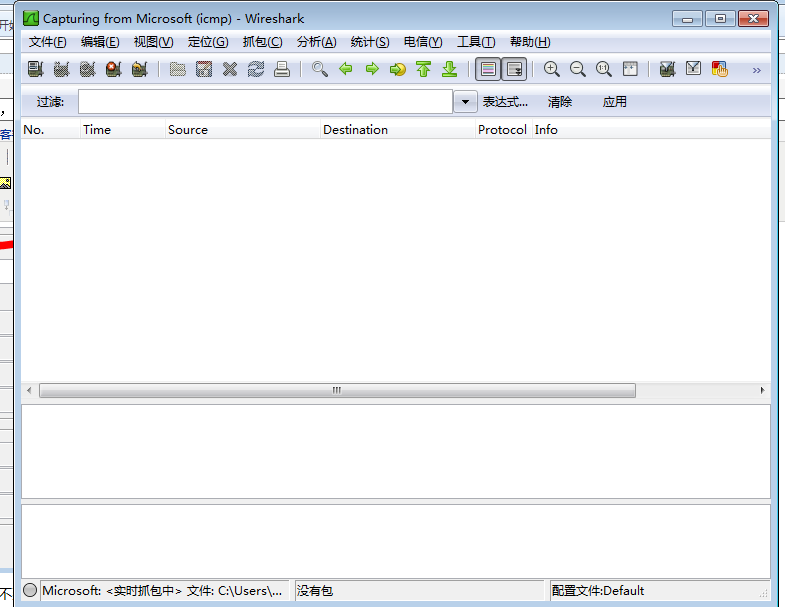This screenshot has height=607, width=785.
Task: Click the horizontal scrollbar of packet list
Action: pyautogui.click(x=337, y=391)
